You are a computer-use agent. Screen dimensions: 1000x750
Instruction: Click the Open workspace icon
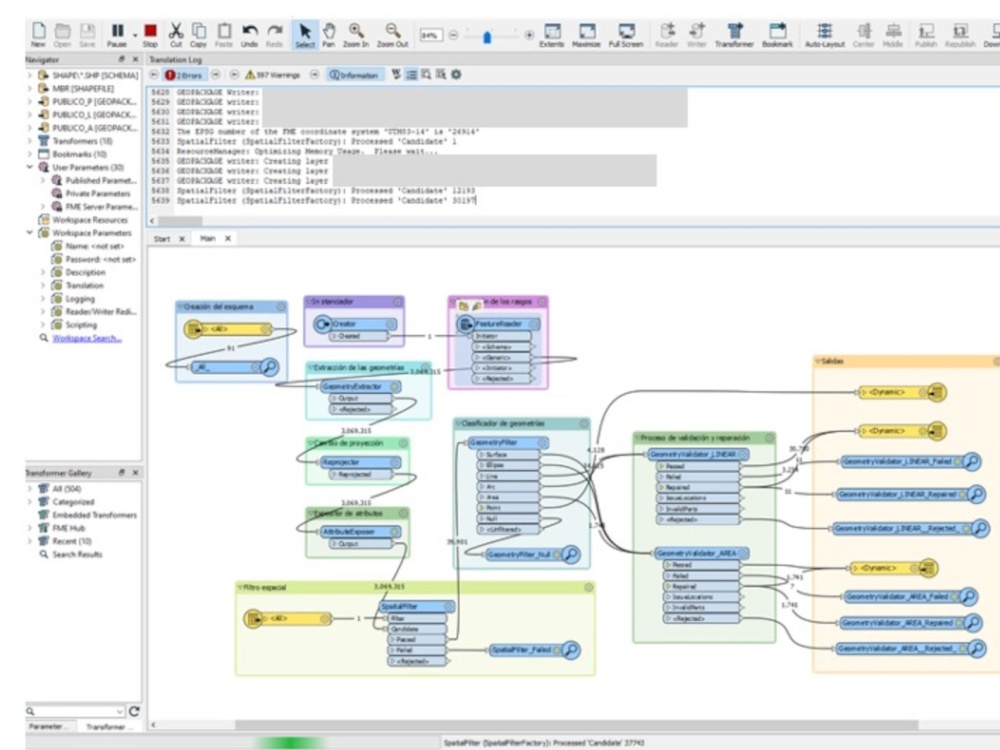[62, 34]
